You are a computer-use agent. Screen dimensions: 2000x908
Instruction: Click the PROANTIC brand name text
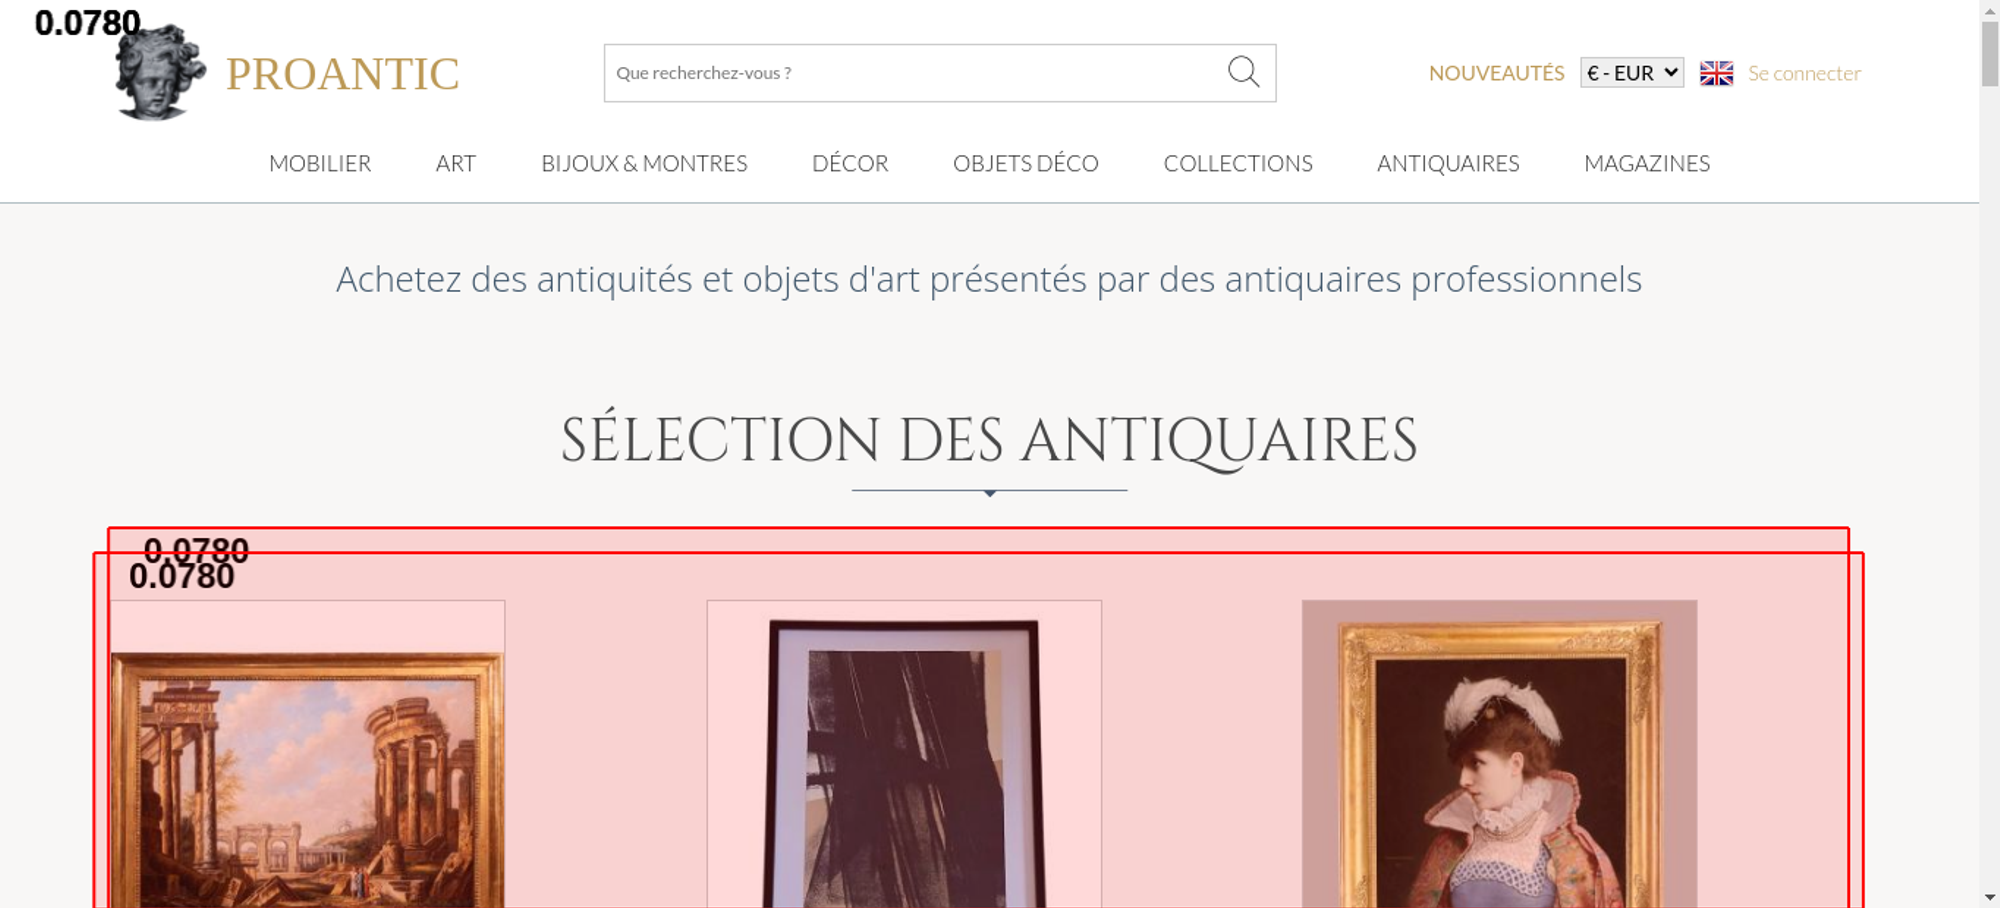pos(342,74)
